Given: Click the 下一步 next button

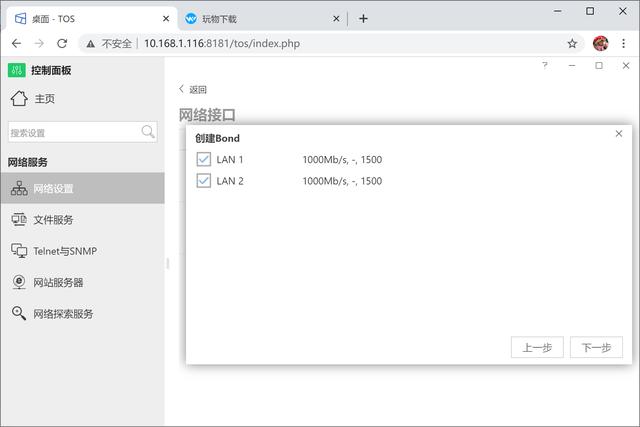Looking at the screenshot, I should click(596, 347).
